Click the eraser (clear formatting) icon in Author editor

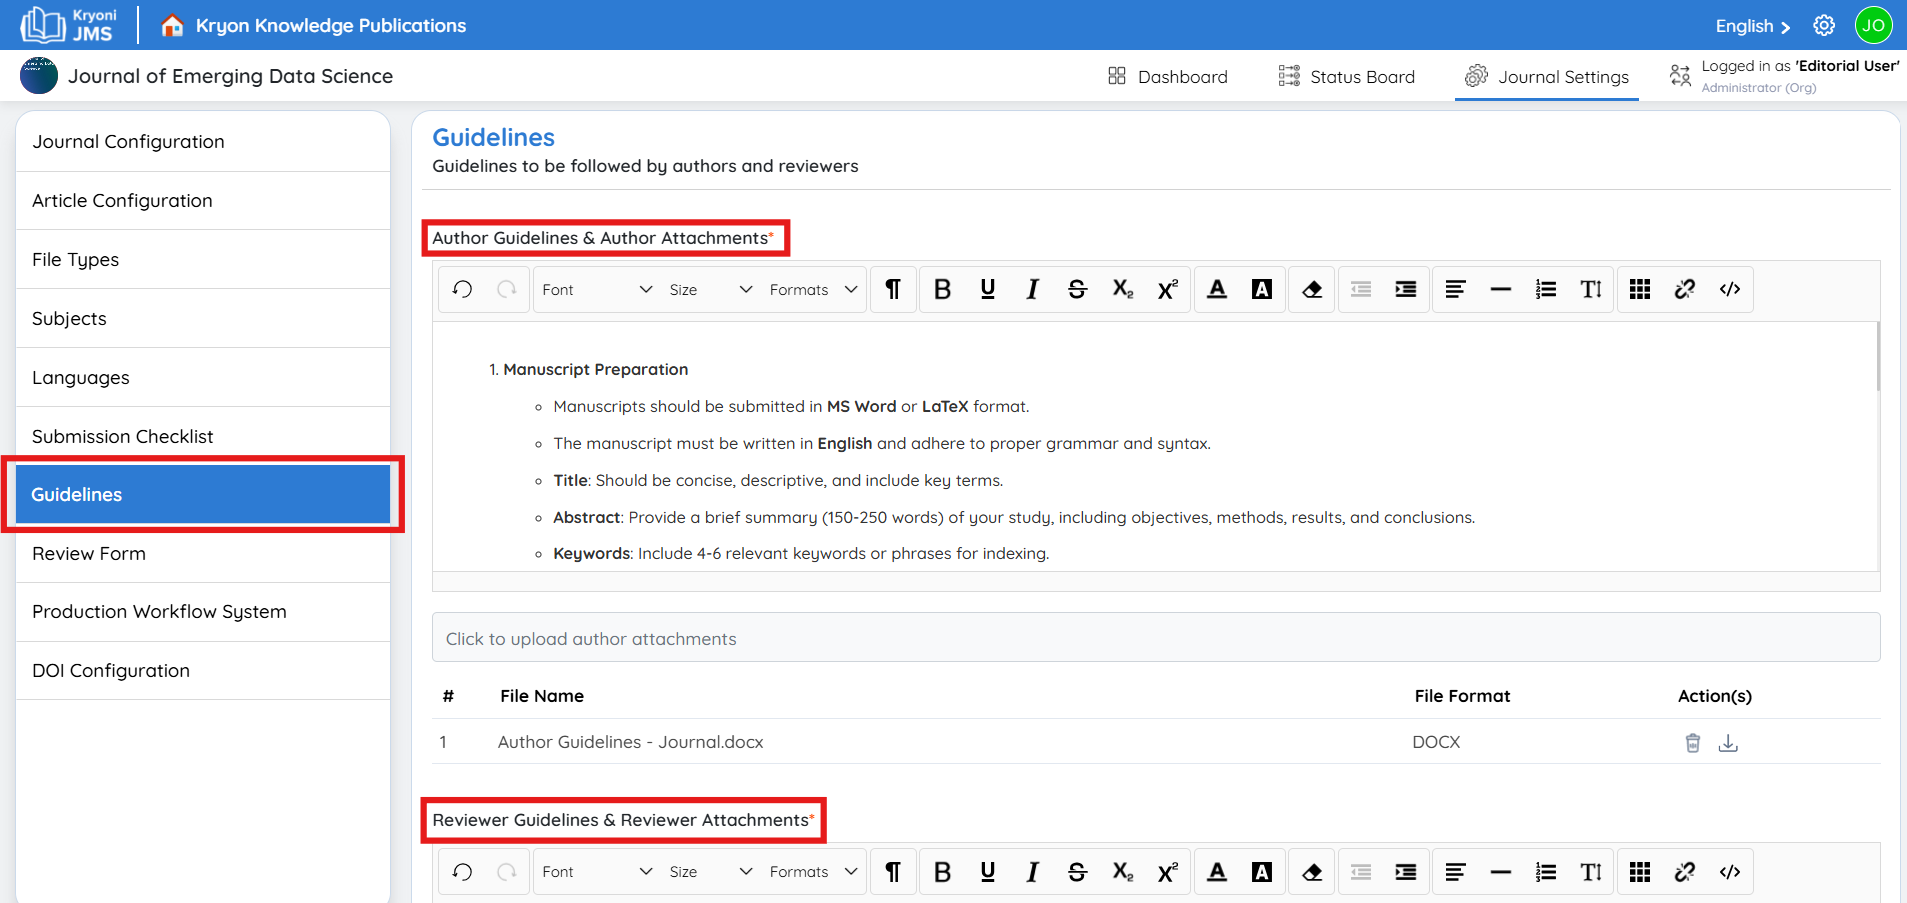tap(1312, 290)
